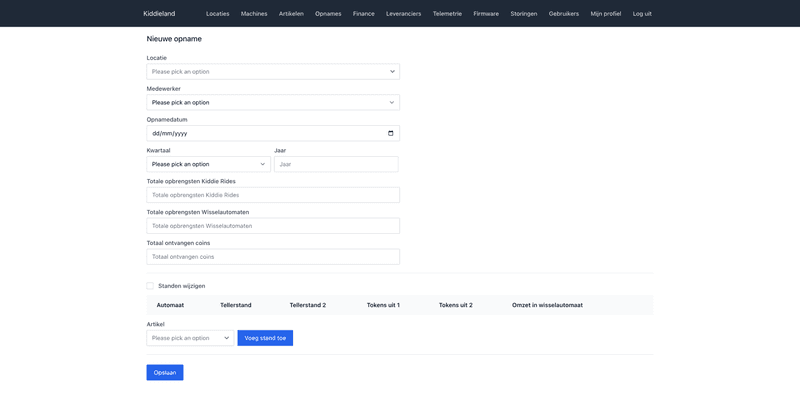Click the Kiddieland brand logo

point(159,13)
